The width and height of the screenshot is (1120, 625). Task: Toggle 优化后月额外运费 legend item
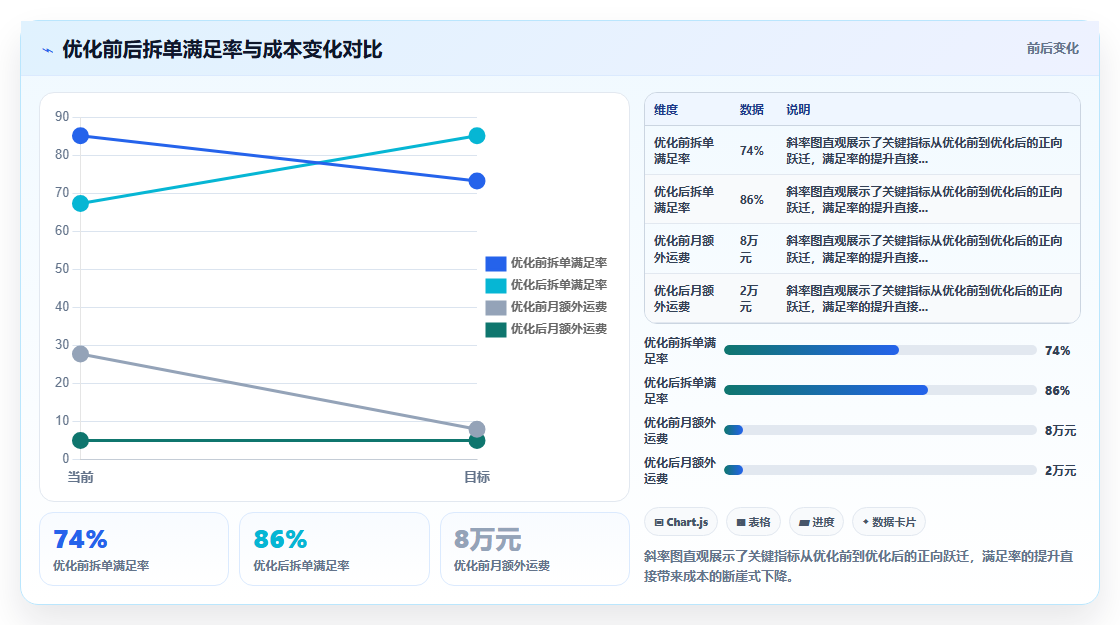click(x=546, y=329)
